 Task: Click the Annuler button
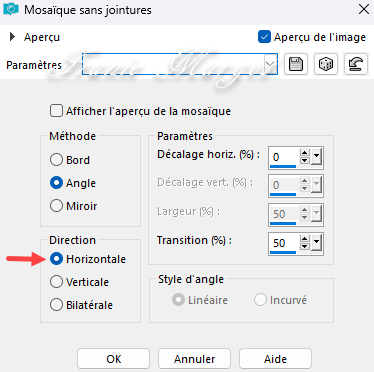(194, 359)
